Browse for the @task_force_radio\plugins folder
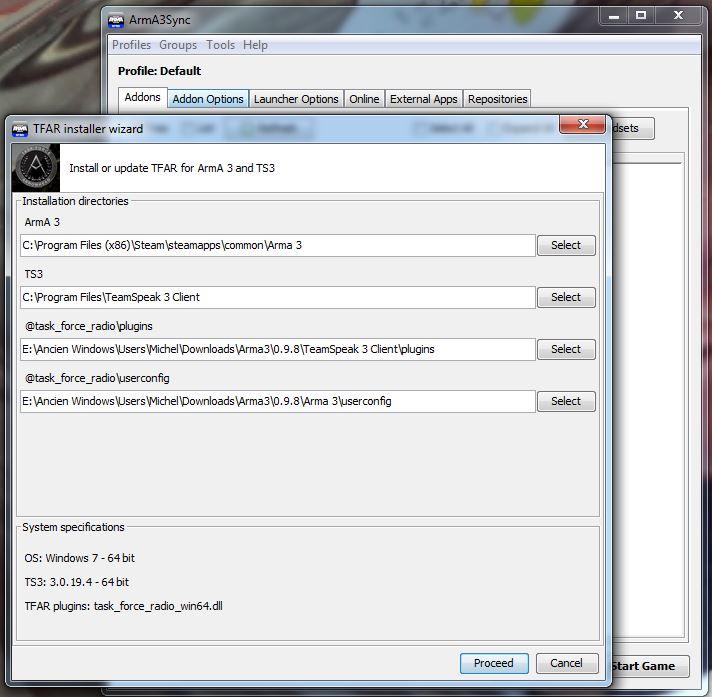 point(565,349)
